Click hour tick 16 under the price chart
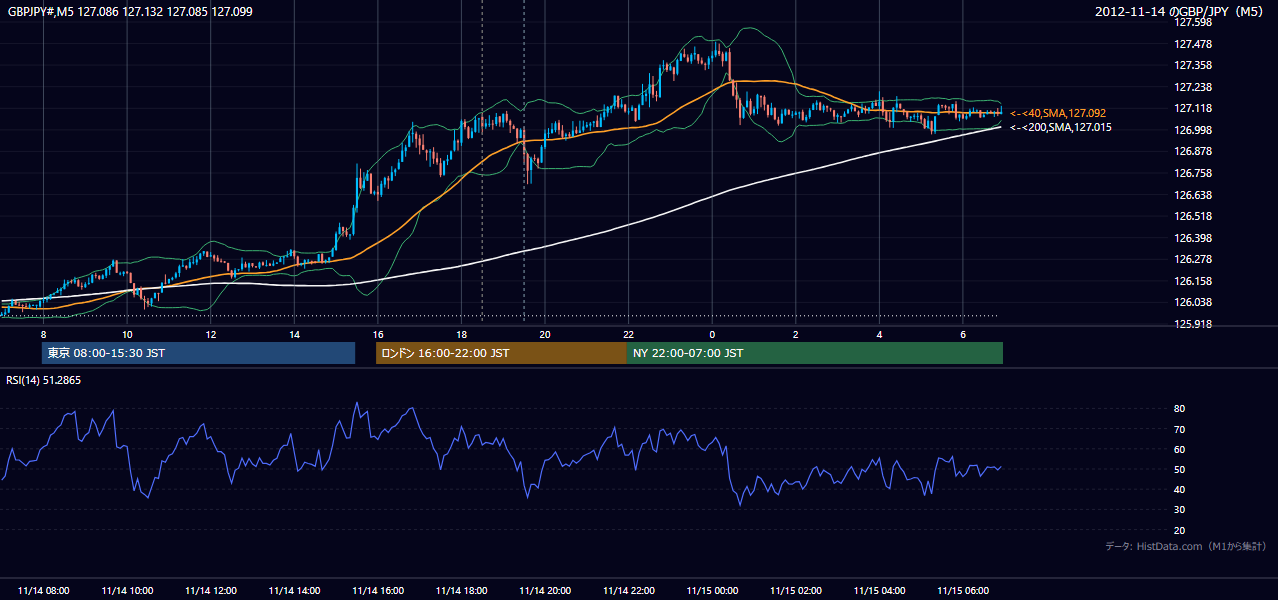The width and height of the screenshot is (1278, 600). point(378,334)
